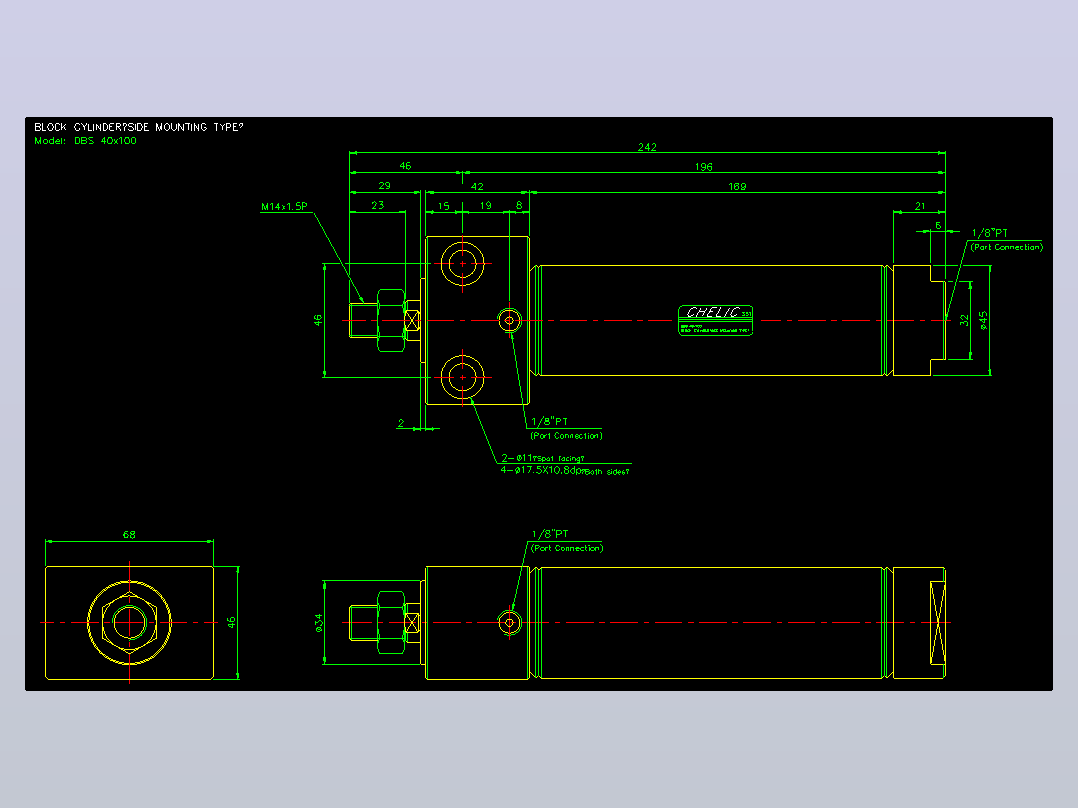Click the ø34 diameter dimension
1078x808 pixels.
[318, 622]
